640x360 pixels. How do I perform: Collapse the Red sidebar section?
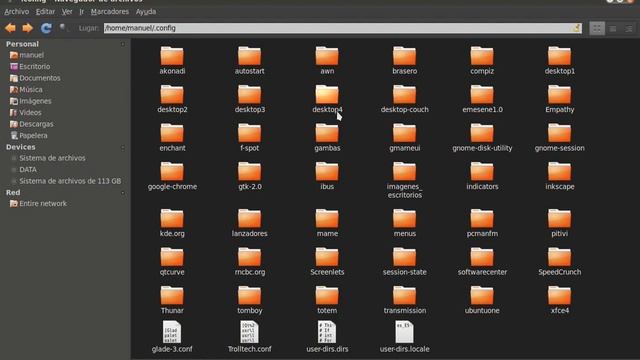coord(122,193)
